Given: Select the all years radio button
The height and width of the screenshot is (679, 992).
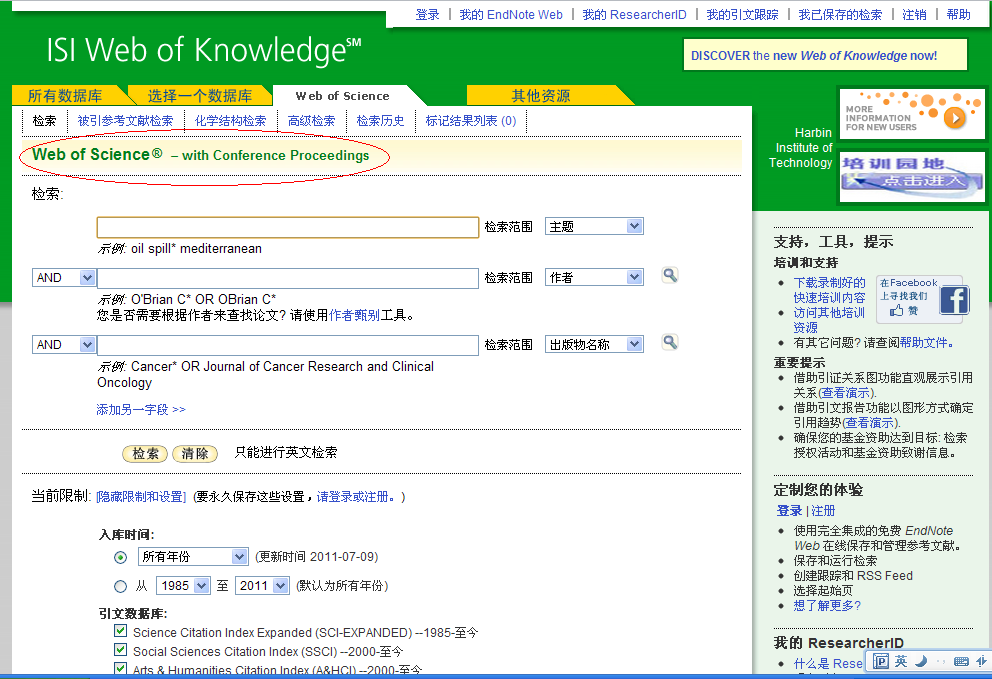Looking at the screenshot, I should 120,558.
